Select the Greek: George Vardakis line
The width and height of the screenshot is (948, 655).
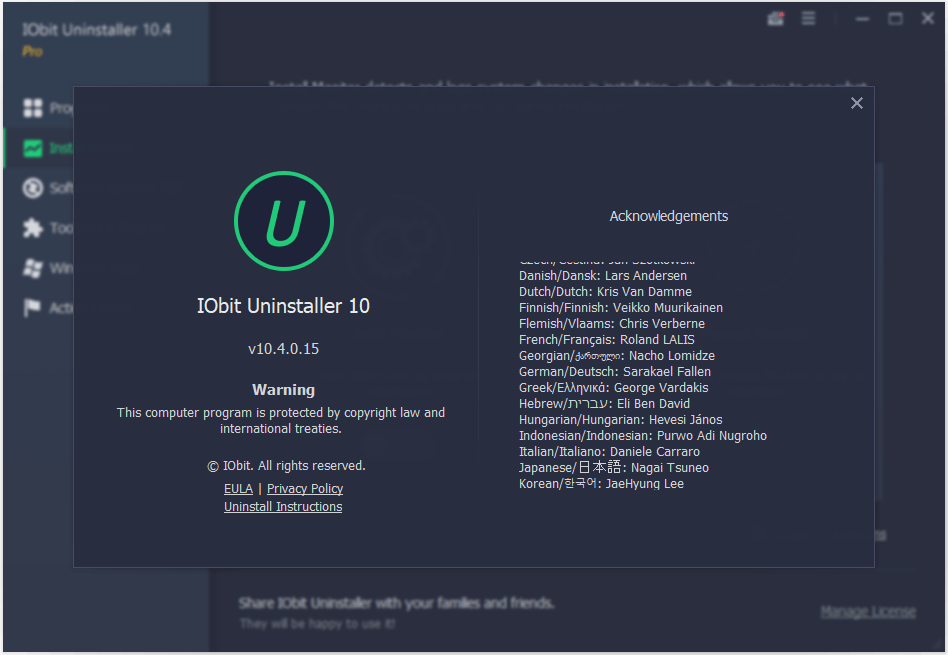(614, 388)
